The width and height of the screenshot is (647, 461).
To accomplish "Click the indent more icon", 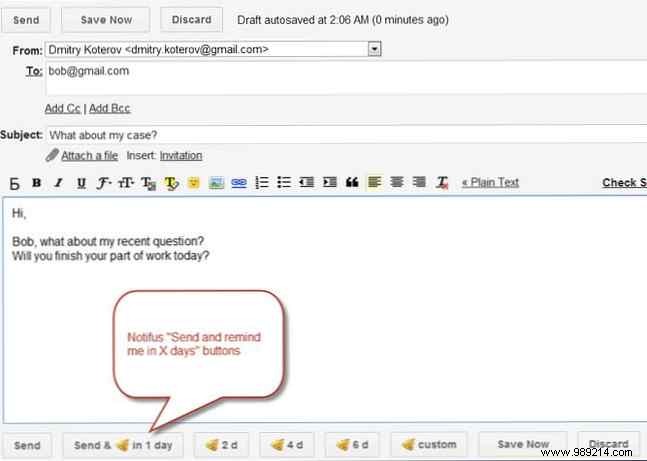I will pos(329,182).
